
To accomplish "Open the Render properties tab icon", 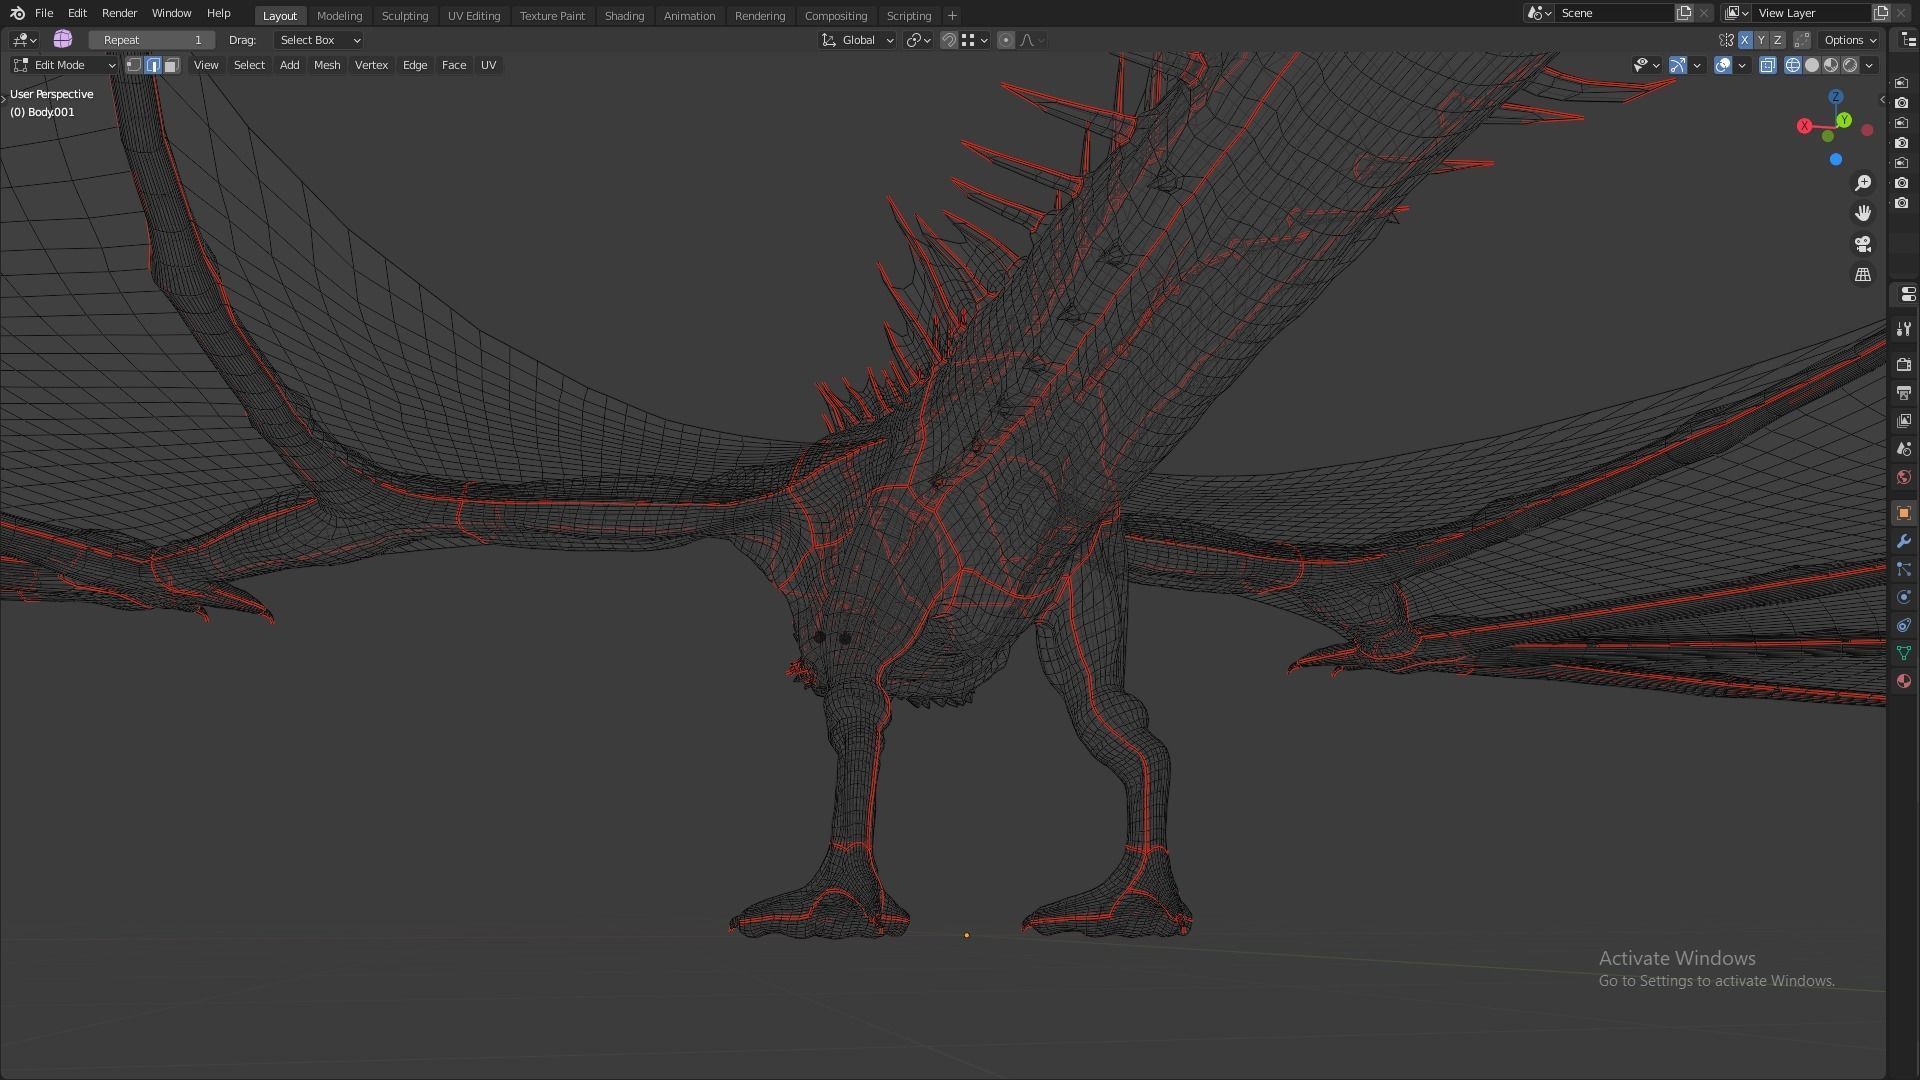I will click(x=1904, y=365).
